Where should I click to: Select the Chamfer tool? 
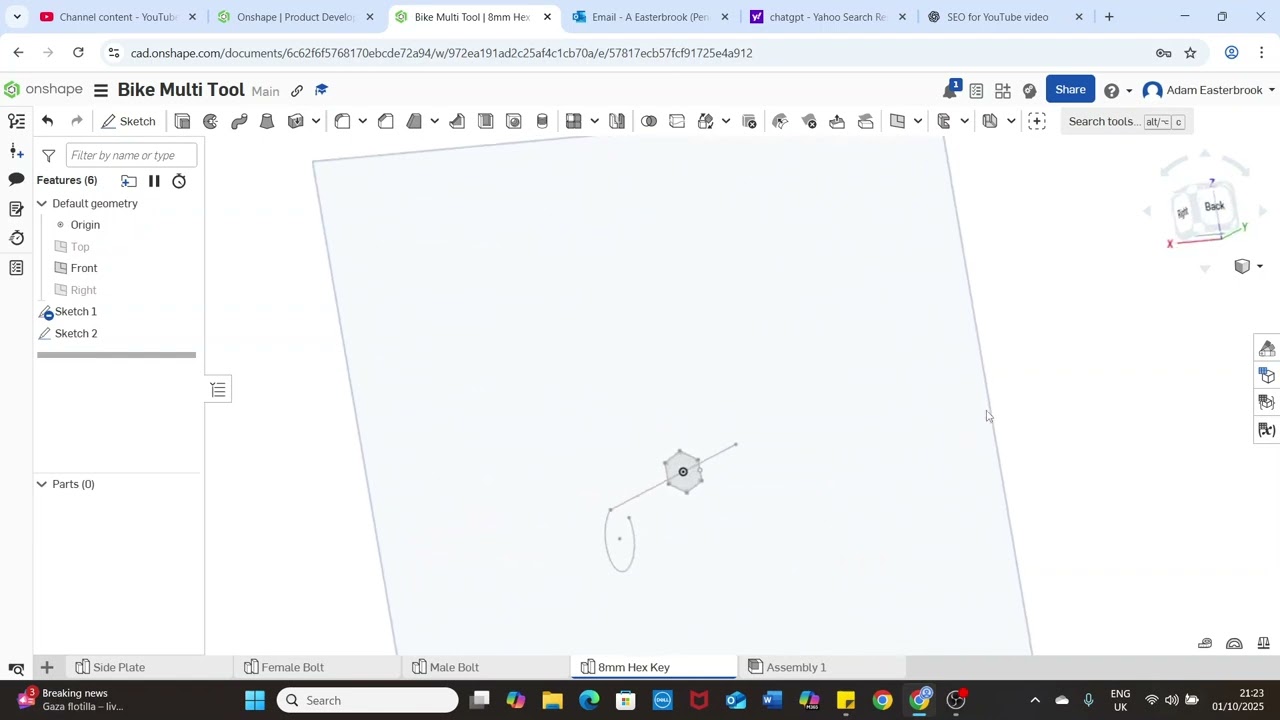click(386, 121)
